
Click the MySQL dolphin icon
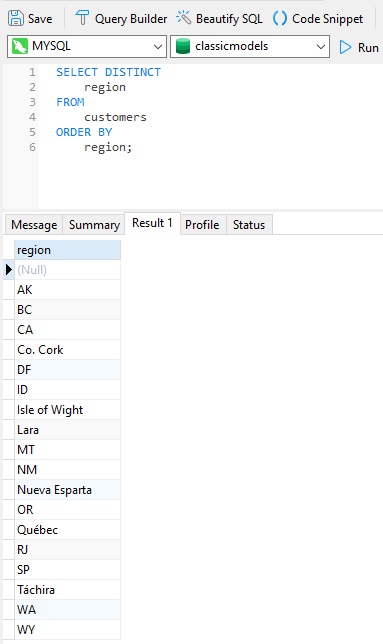20,46
